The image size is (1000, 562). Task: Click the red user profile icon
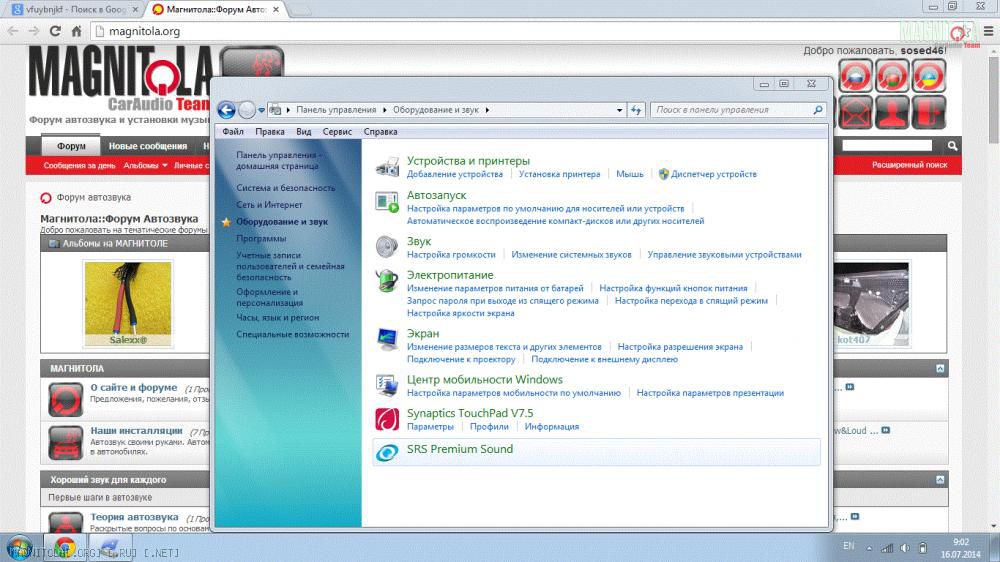click(892, 112)
